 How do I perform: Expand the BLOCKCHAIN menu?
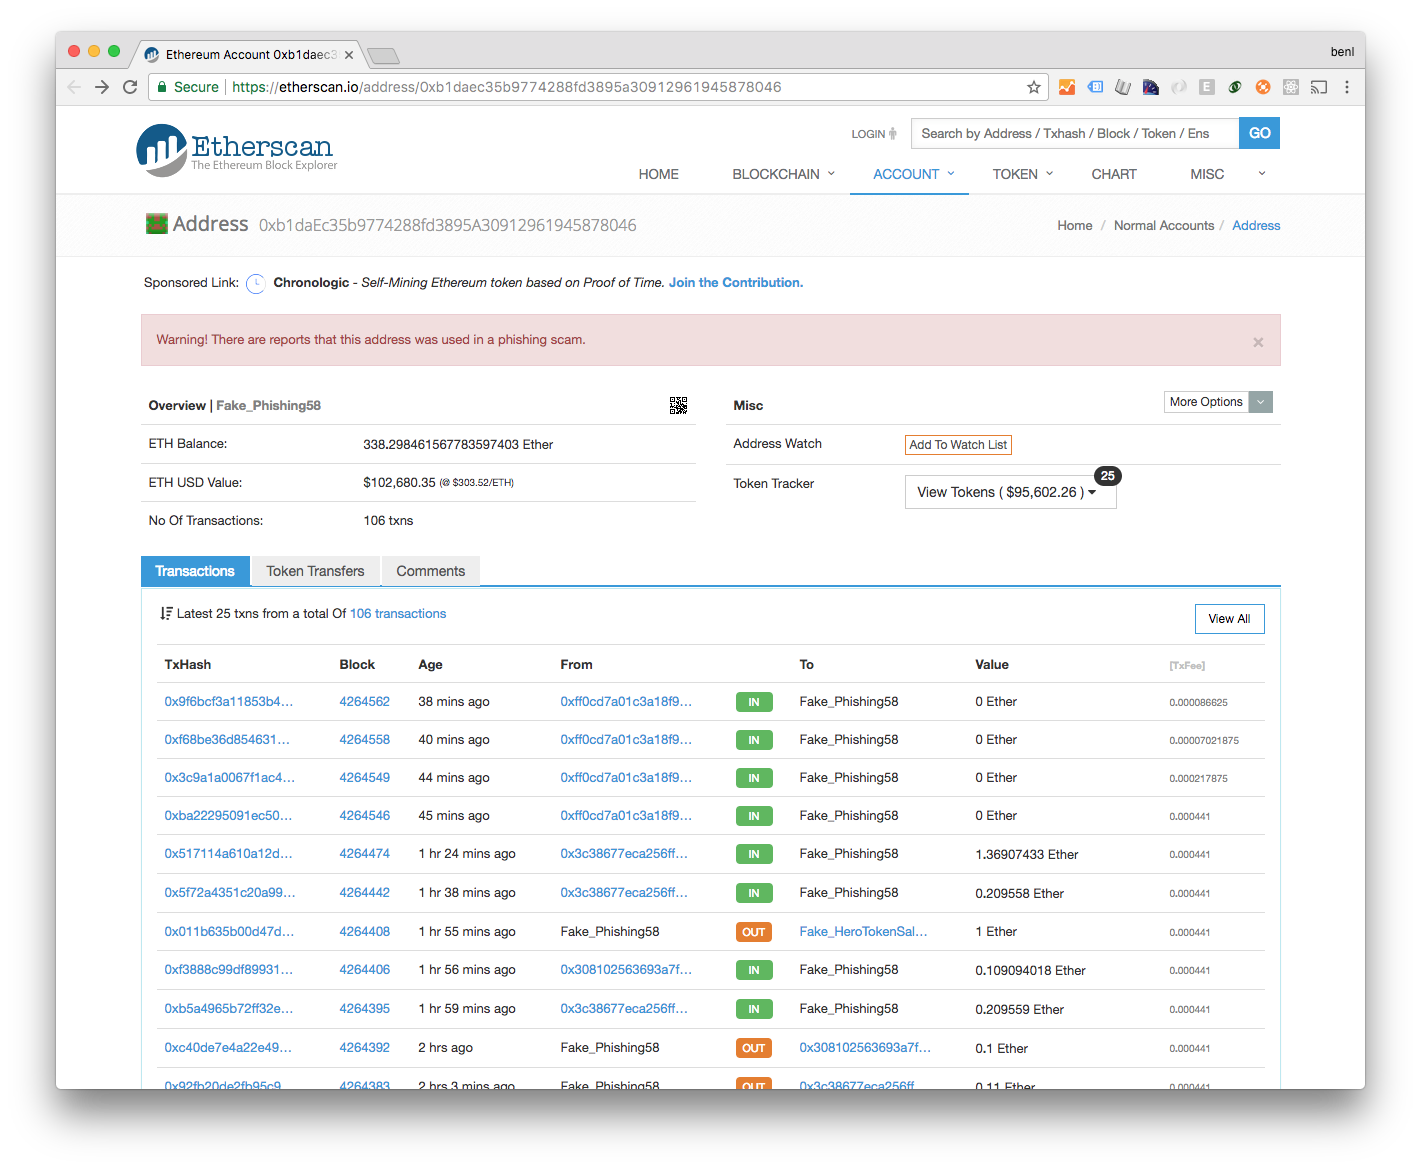pyautogui.click(x=783, y=174)
